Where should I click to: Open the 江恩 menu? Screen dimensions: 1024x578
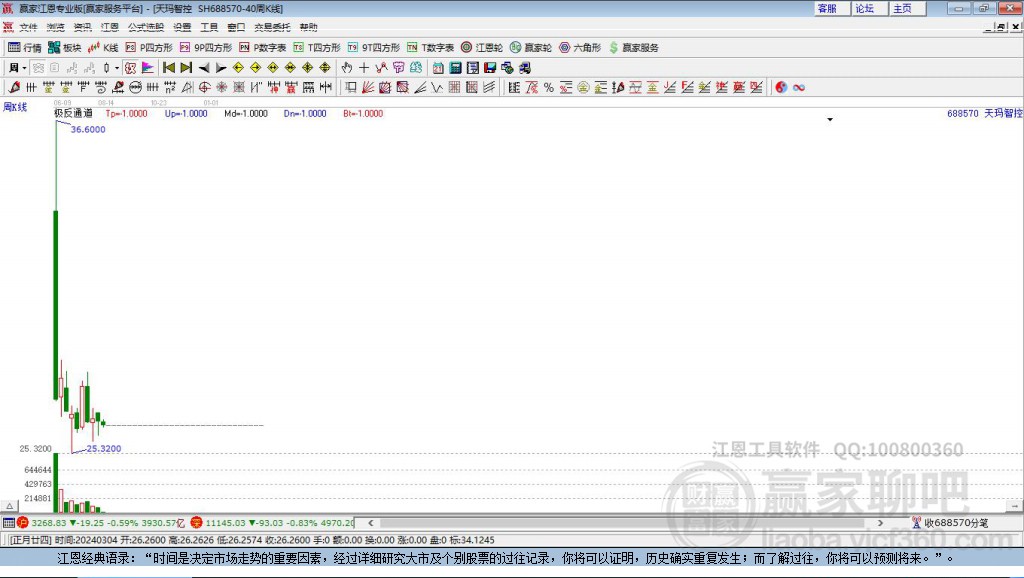coord(110,27)
